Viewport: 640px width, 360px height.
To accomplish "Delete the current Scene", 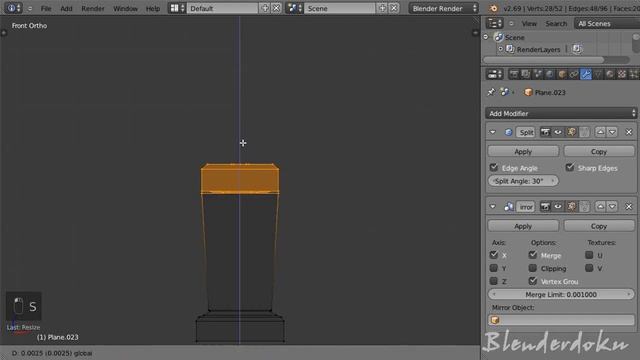I will tap(393, 8).
